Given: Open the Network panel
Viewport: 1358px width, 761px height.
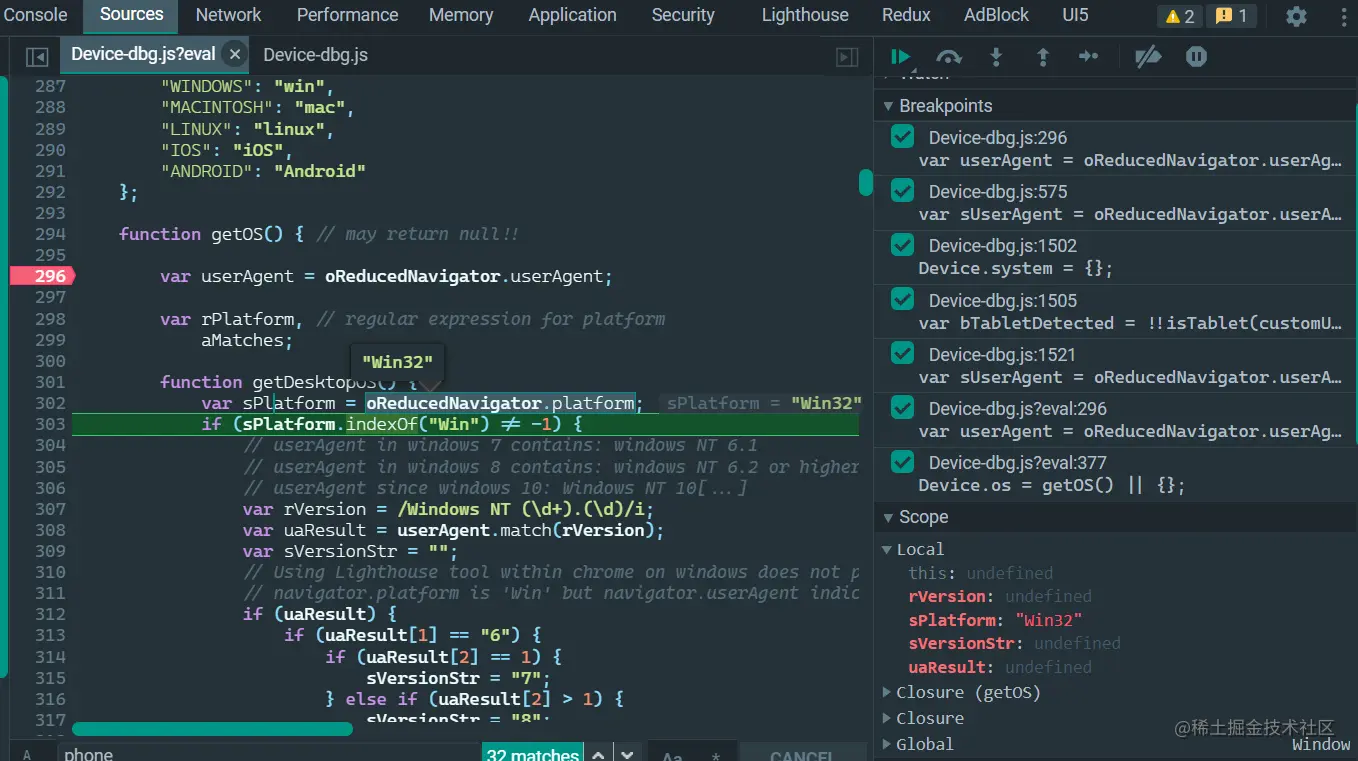Looking at the screenshot, I should (x=228, y=15).
